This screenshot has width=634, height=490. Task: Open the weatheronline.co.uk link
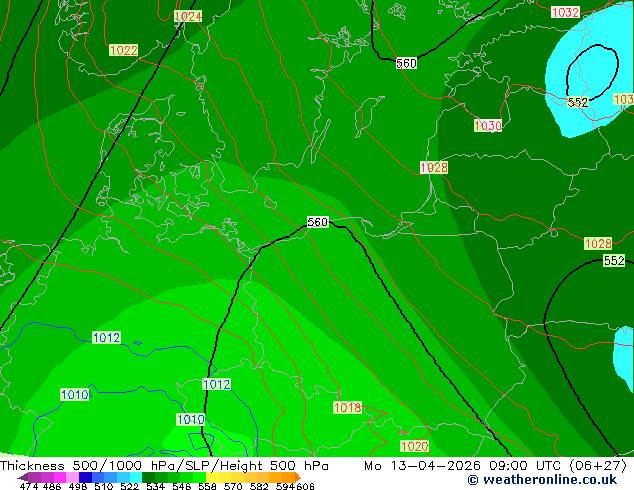pyautogui.click(x=542, y=480)
